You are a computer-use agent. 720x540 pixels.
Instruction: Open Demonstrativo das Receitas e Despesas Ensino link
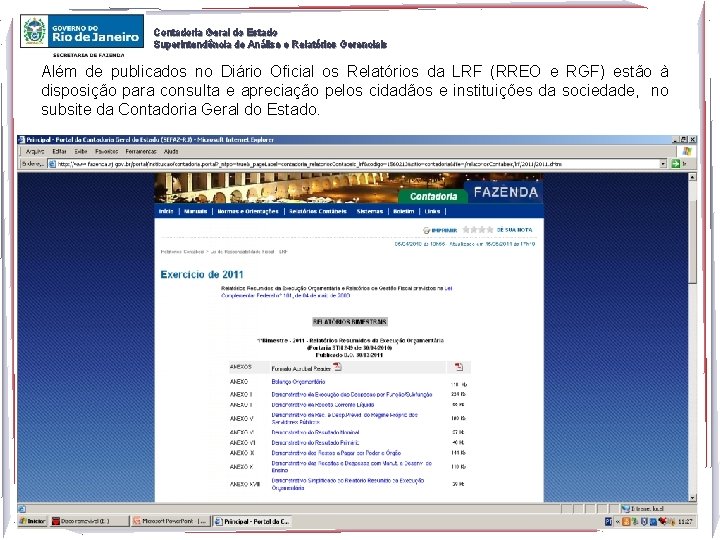tap(352, 467)
